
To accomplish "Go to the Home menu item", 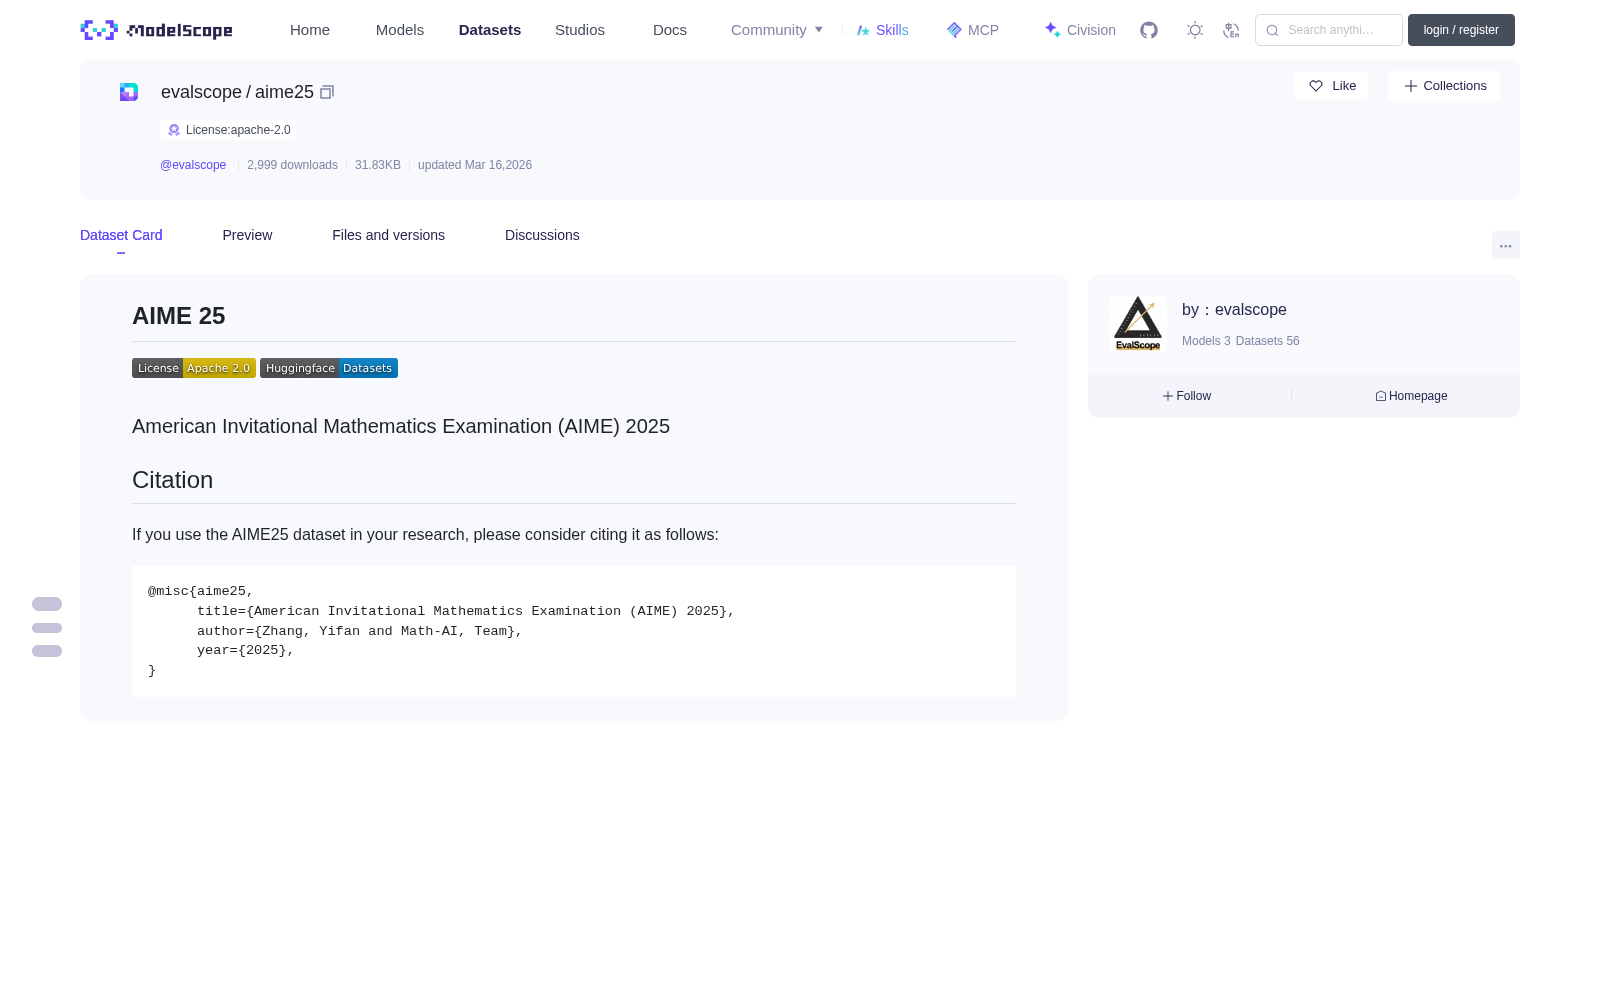I will click(310, 30).
